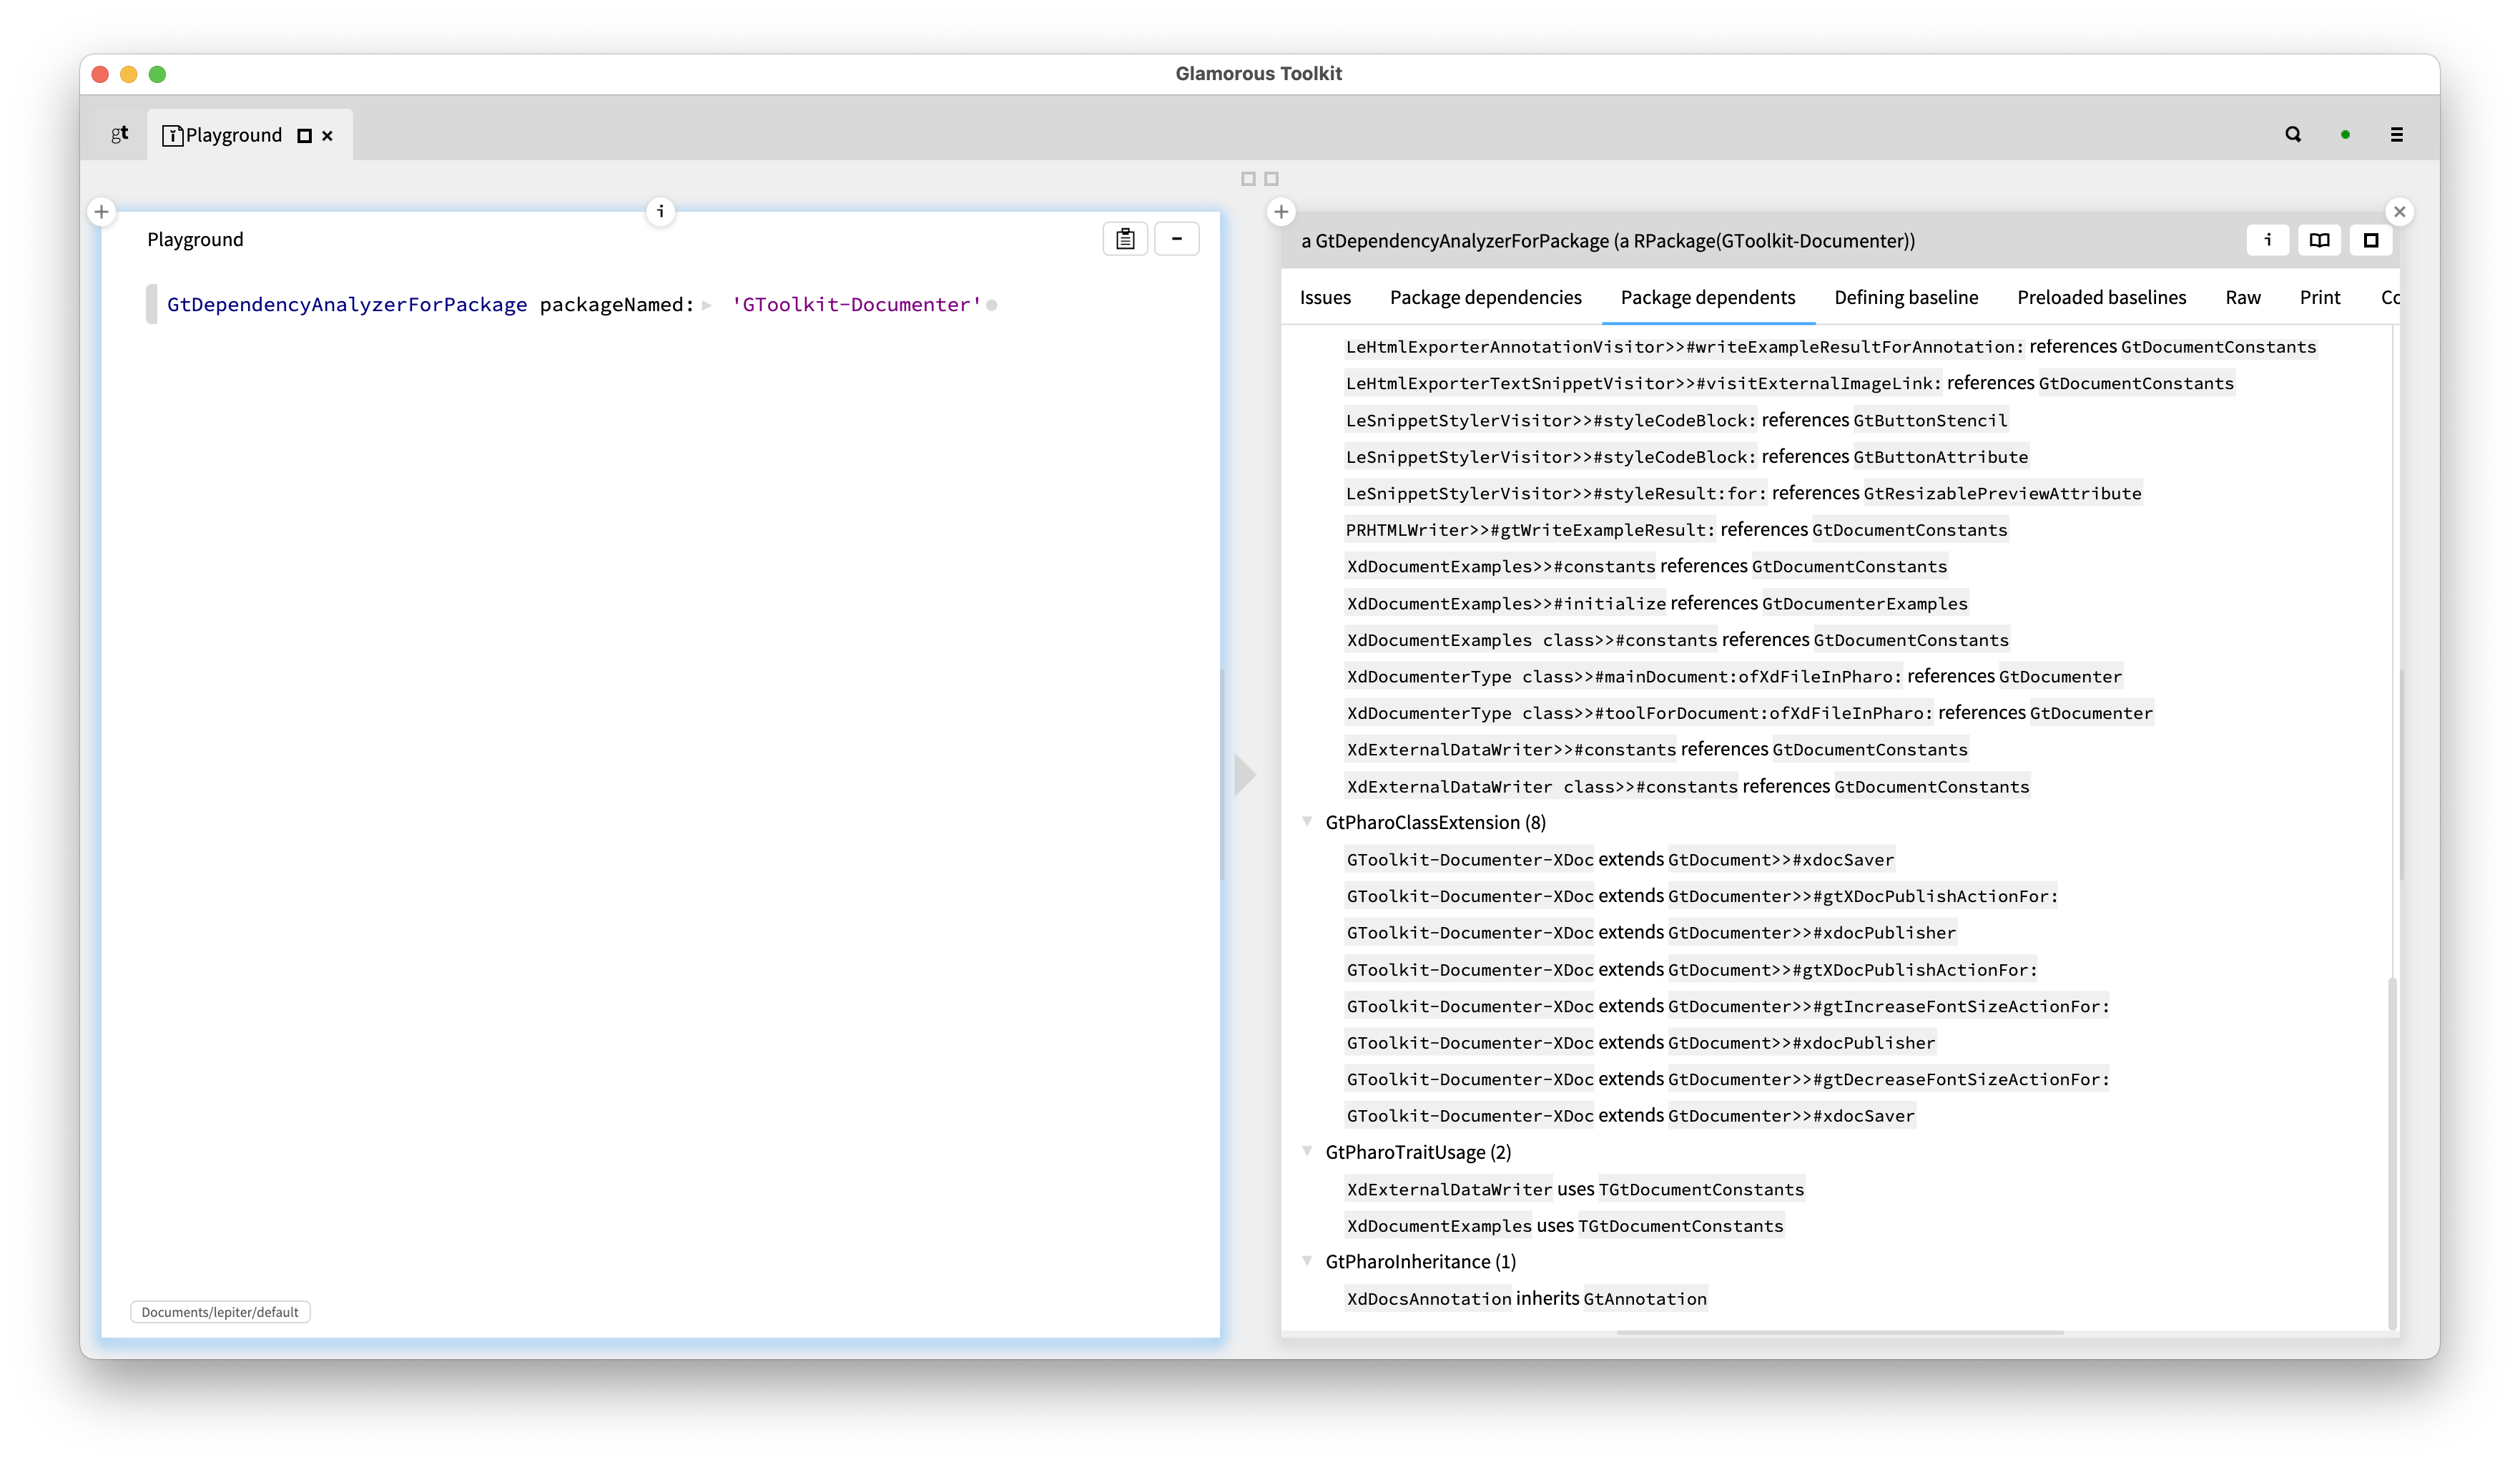Collapse the snippet with the minus icon
This screenshot has height=1465, width=2520.
pyautogui.click(x=1177, y=238)
